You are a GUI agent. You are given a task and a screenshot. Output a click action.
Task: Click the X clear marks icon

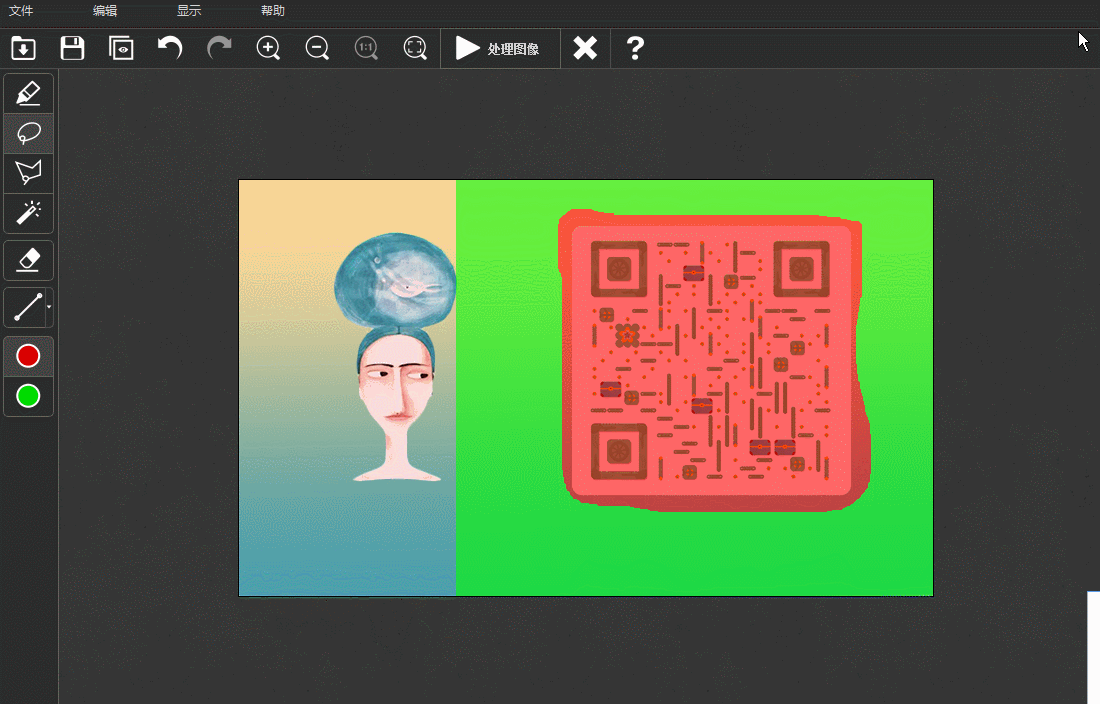(585, 48)
